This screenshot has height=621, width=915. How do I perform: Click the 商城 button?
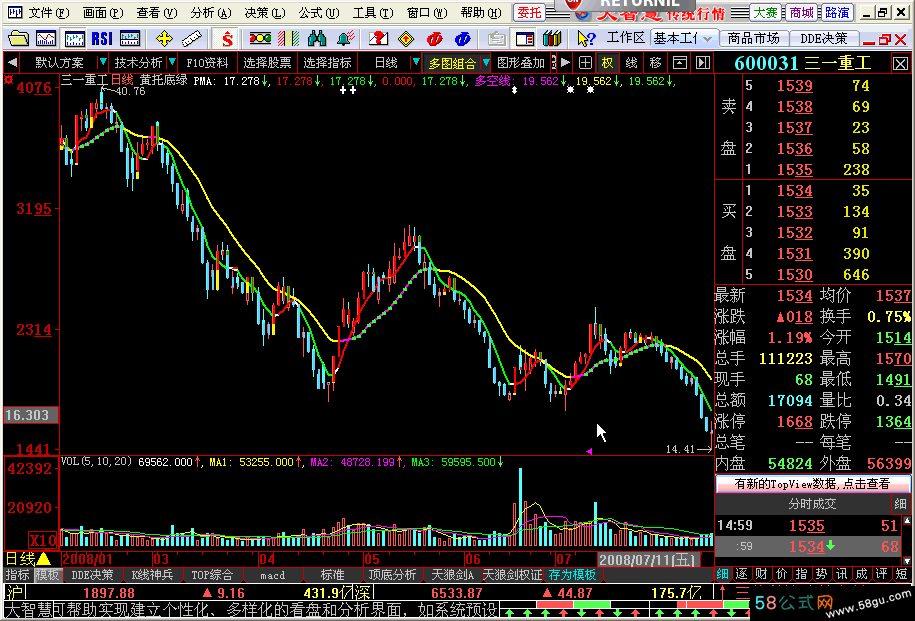[x=801, y=12]
